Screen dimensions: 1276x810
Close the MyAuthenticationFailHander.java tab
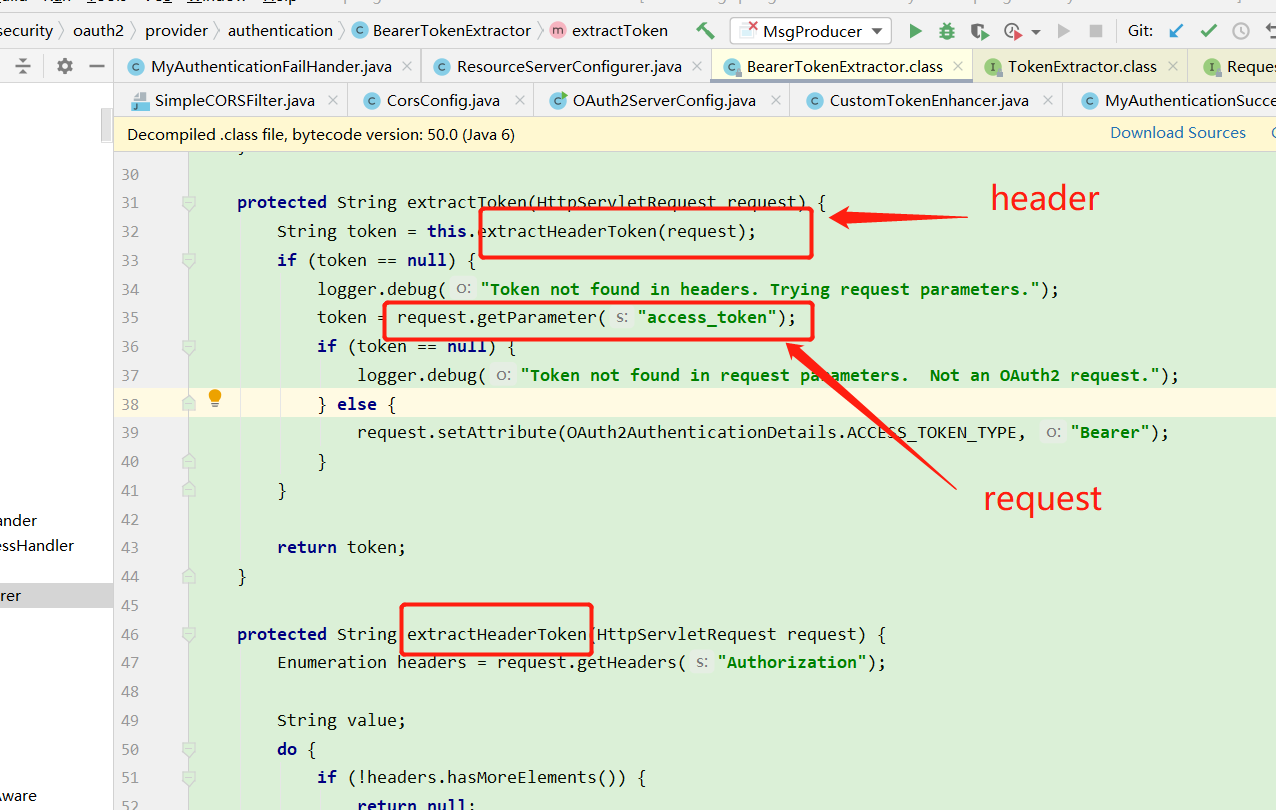(x=406, y=67)
